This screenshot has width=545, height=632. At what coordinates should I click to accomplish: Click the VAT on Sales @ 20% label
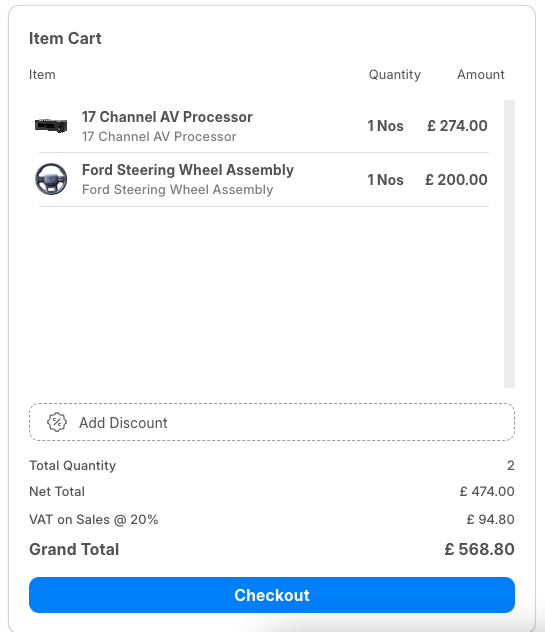coord(94,519)
